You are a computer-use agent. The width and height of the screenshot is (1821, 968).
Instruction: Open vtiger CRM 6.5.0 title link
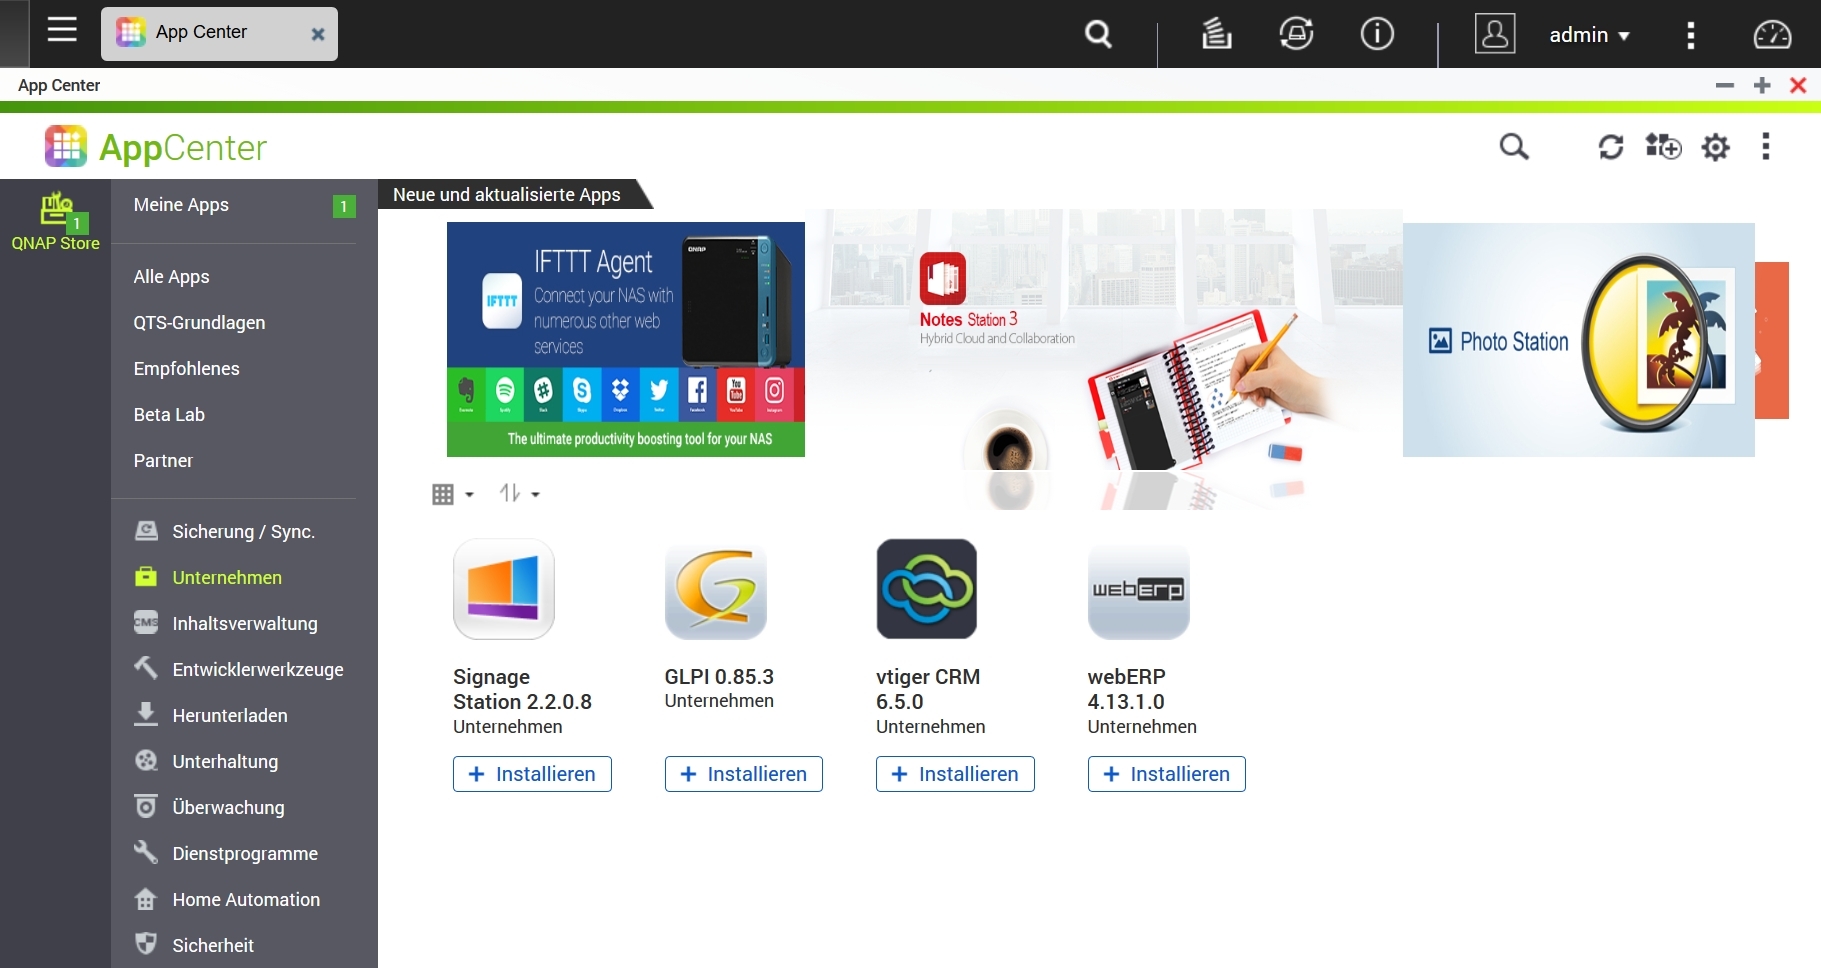[x=928, y=689]
